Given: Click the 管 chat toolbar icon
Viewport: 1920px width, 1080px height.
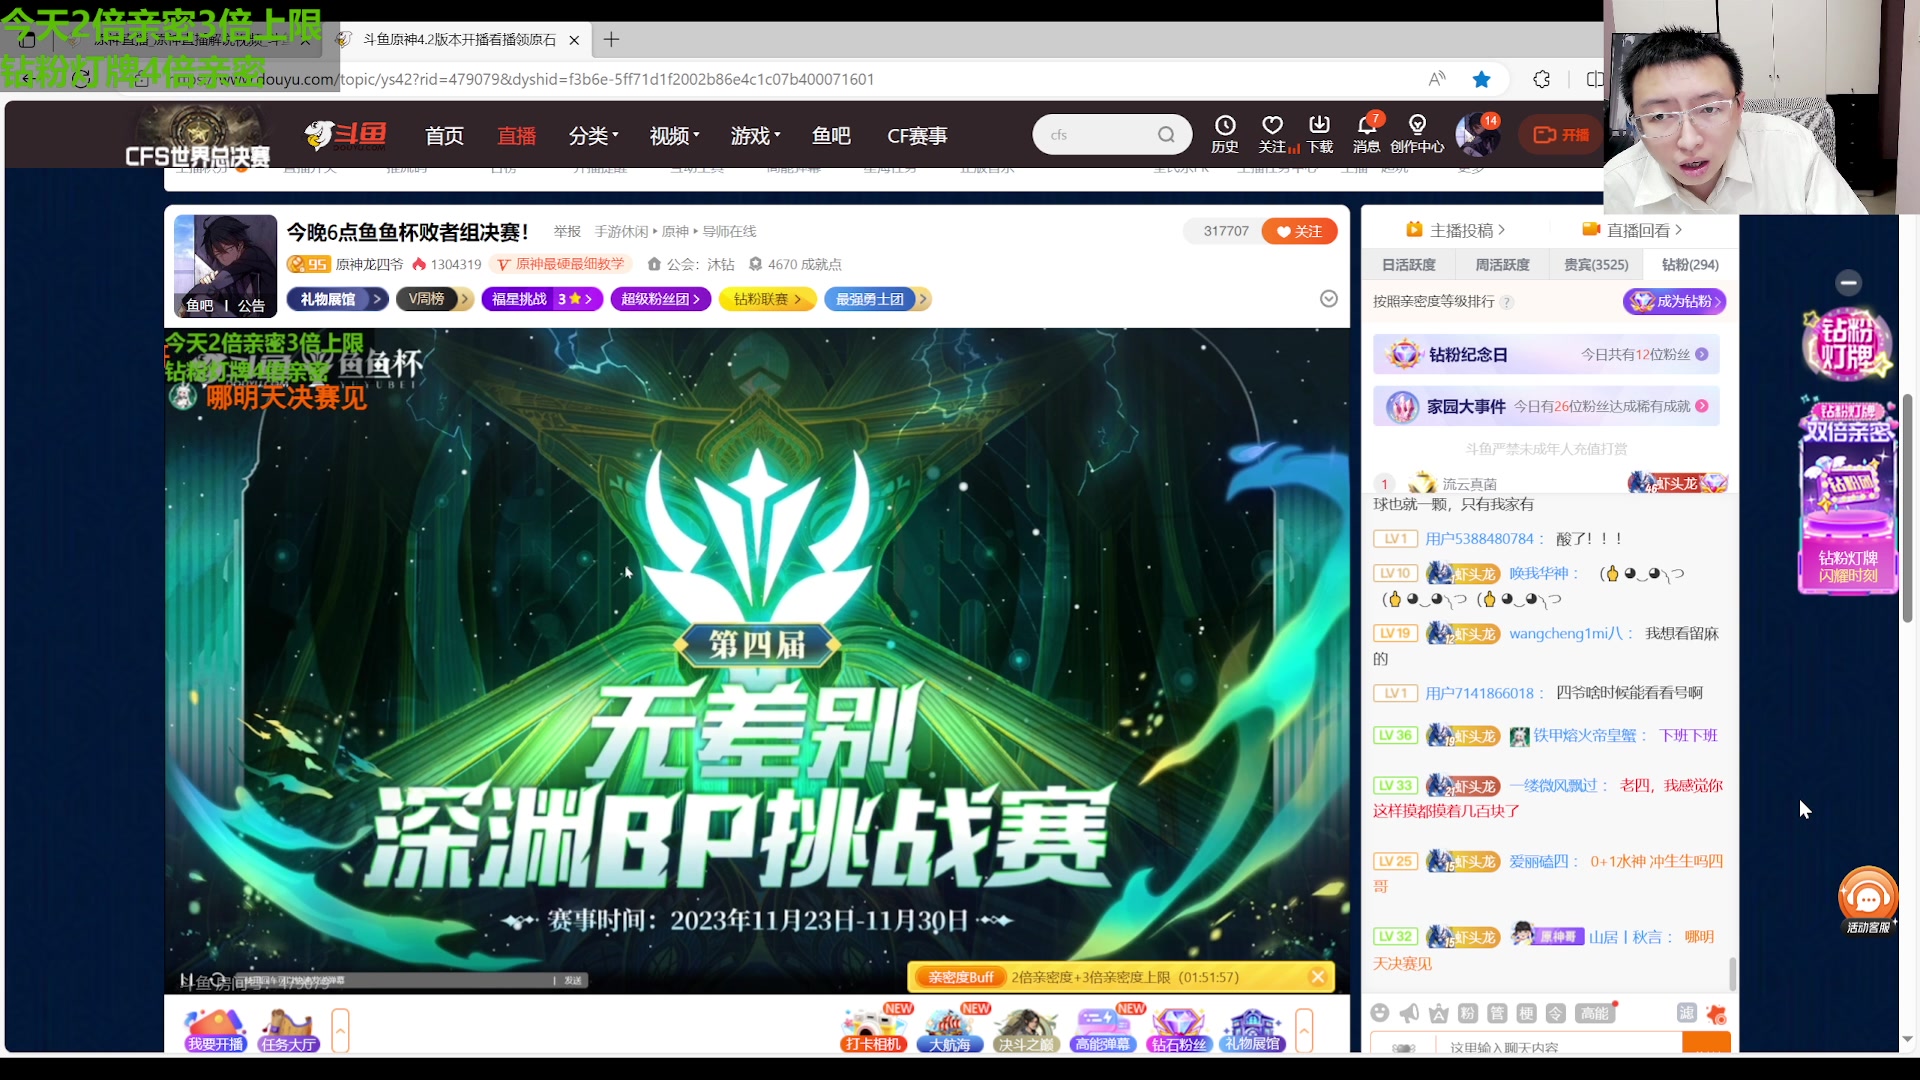Looking at the screenshot, I should [1497, 1014].
